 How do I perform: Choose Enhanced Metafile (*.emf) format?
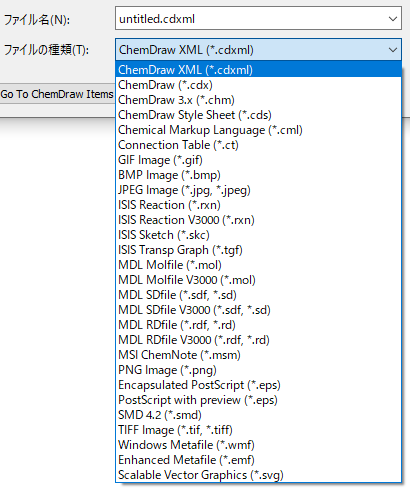point(258,460)
